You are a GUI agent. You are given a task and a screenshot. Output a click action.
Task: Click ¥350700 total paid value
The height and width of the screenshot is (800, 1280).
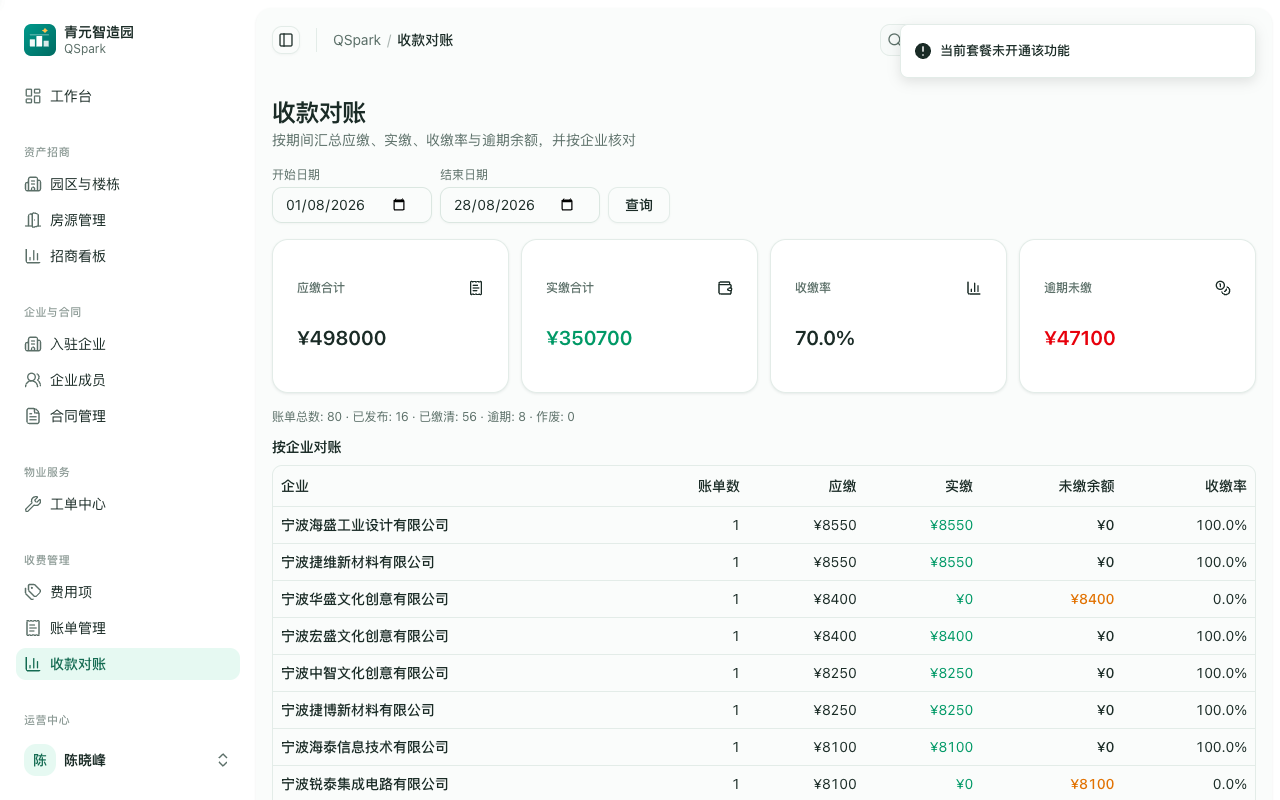pyautogui.click(x=589, y=338)
